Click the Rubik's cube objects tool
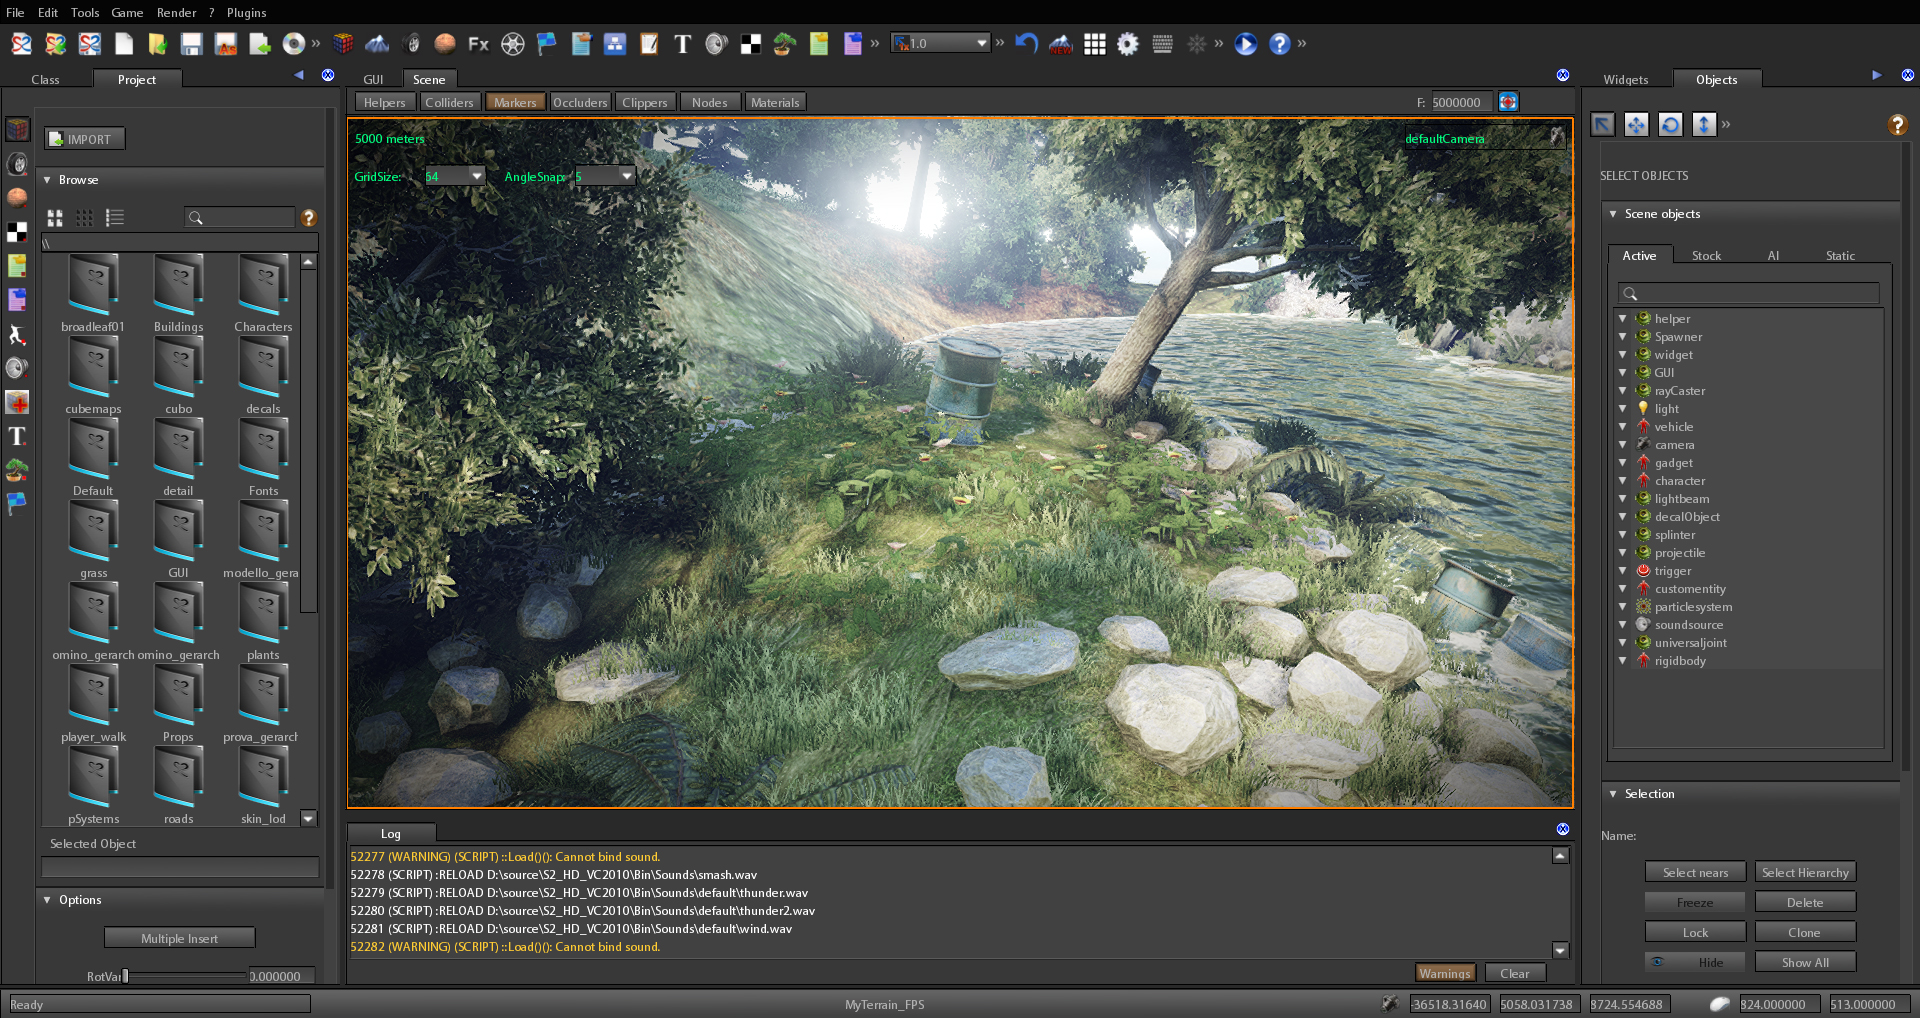1920x1018 pixels. (x=343, y=43)
